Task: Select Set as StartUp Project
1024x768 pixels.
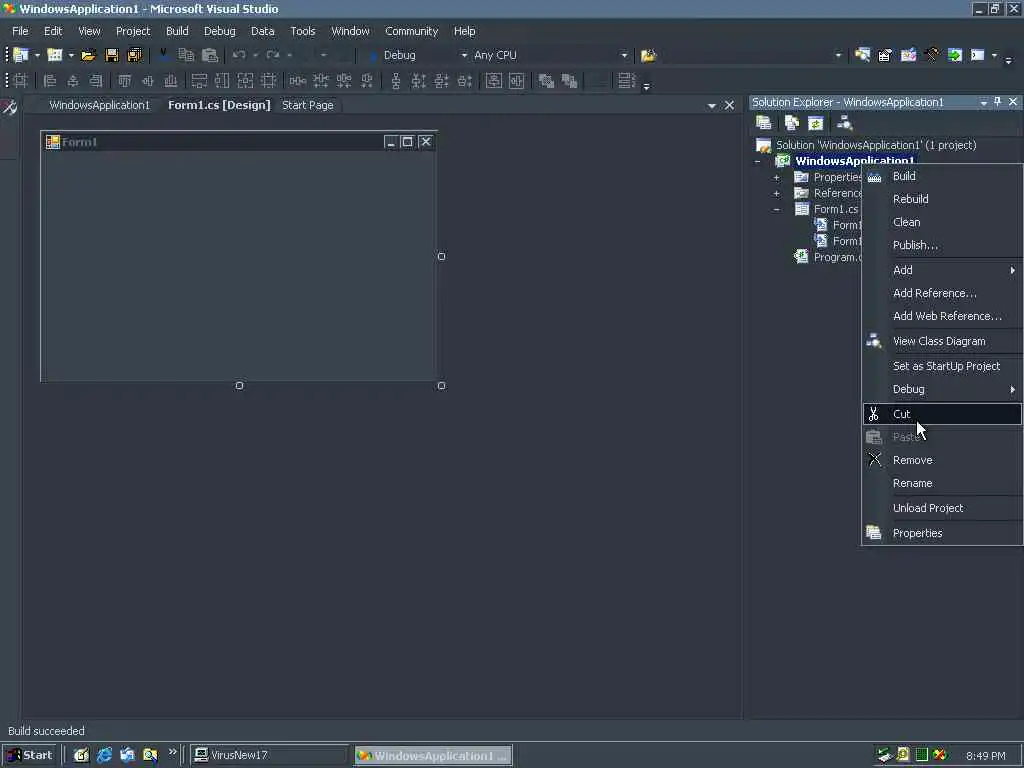Action: tap(942, 366)
